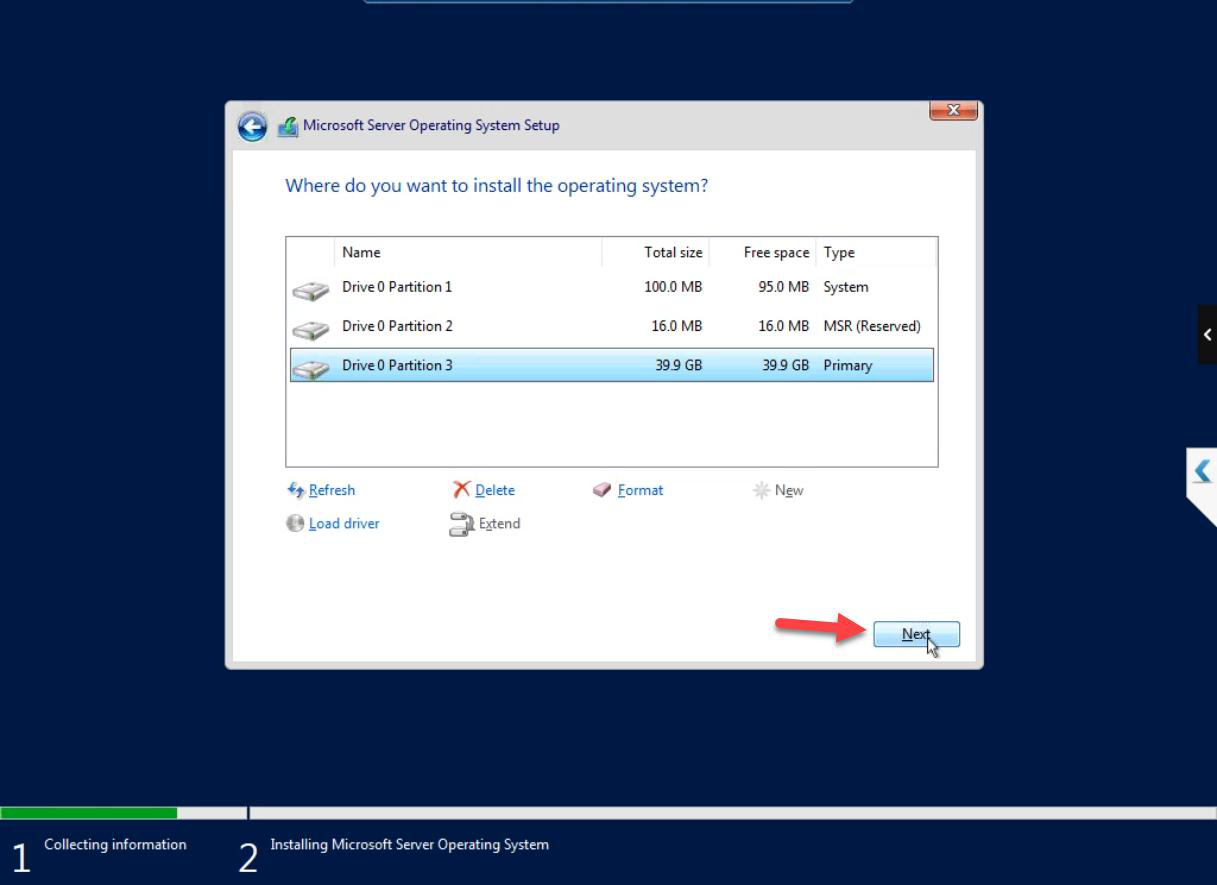This screenshot has width=1217, height=885.
Task: Select Drive 0 Partition 3 row
Action: pyautogui.click(x=612, y=365)
